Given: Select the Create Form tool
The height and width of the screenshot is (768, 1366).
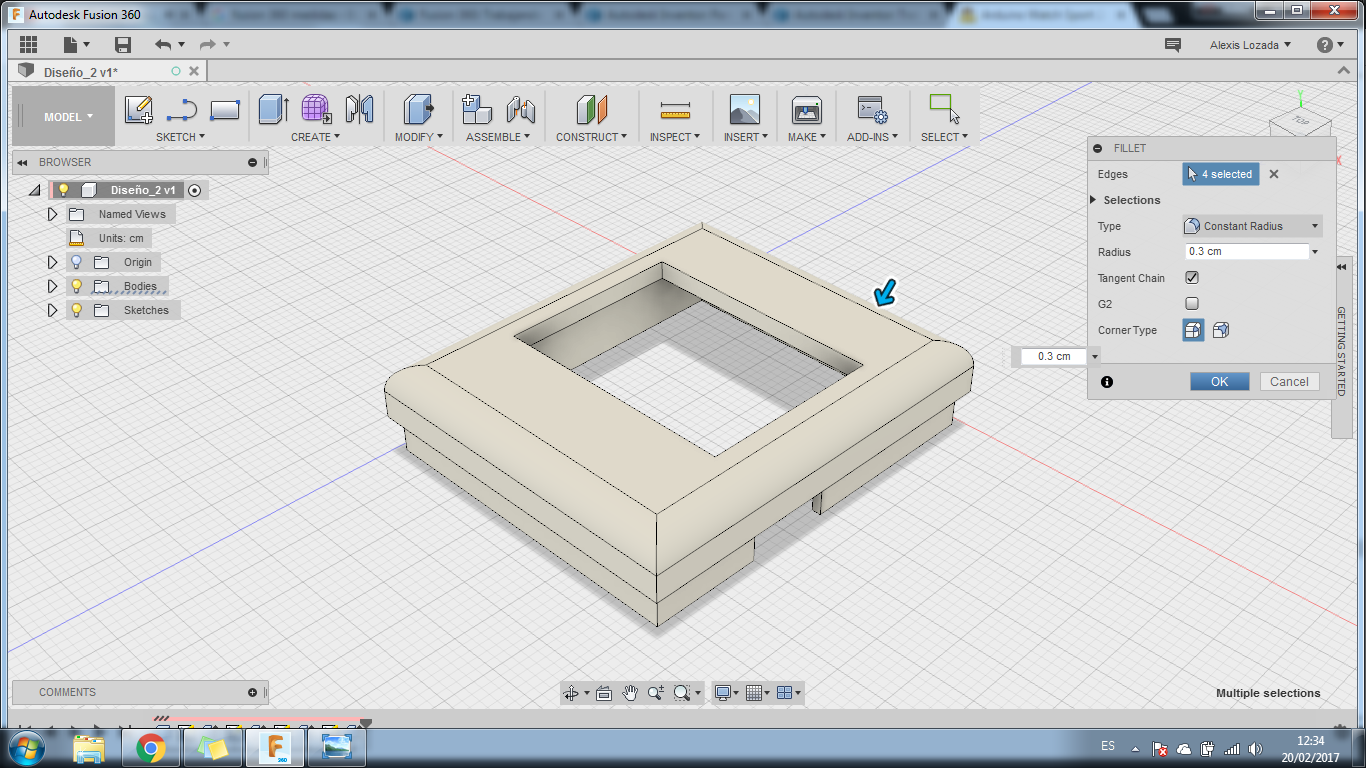Looking at the screenshot, I should point(316,109).
